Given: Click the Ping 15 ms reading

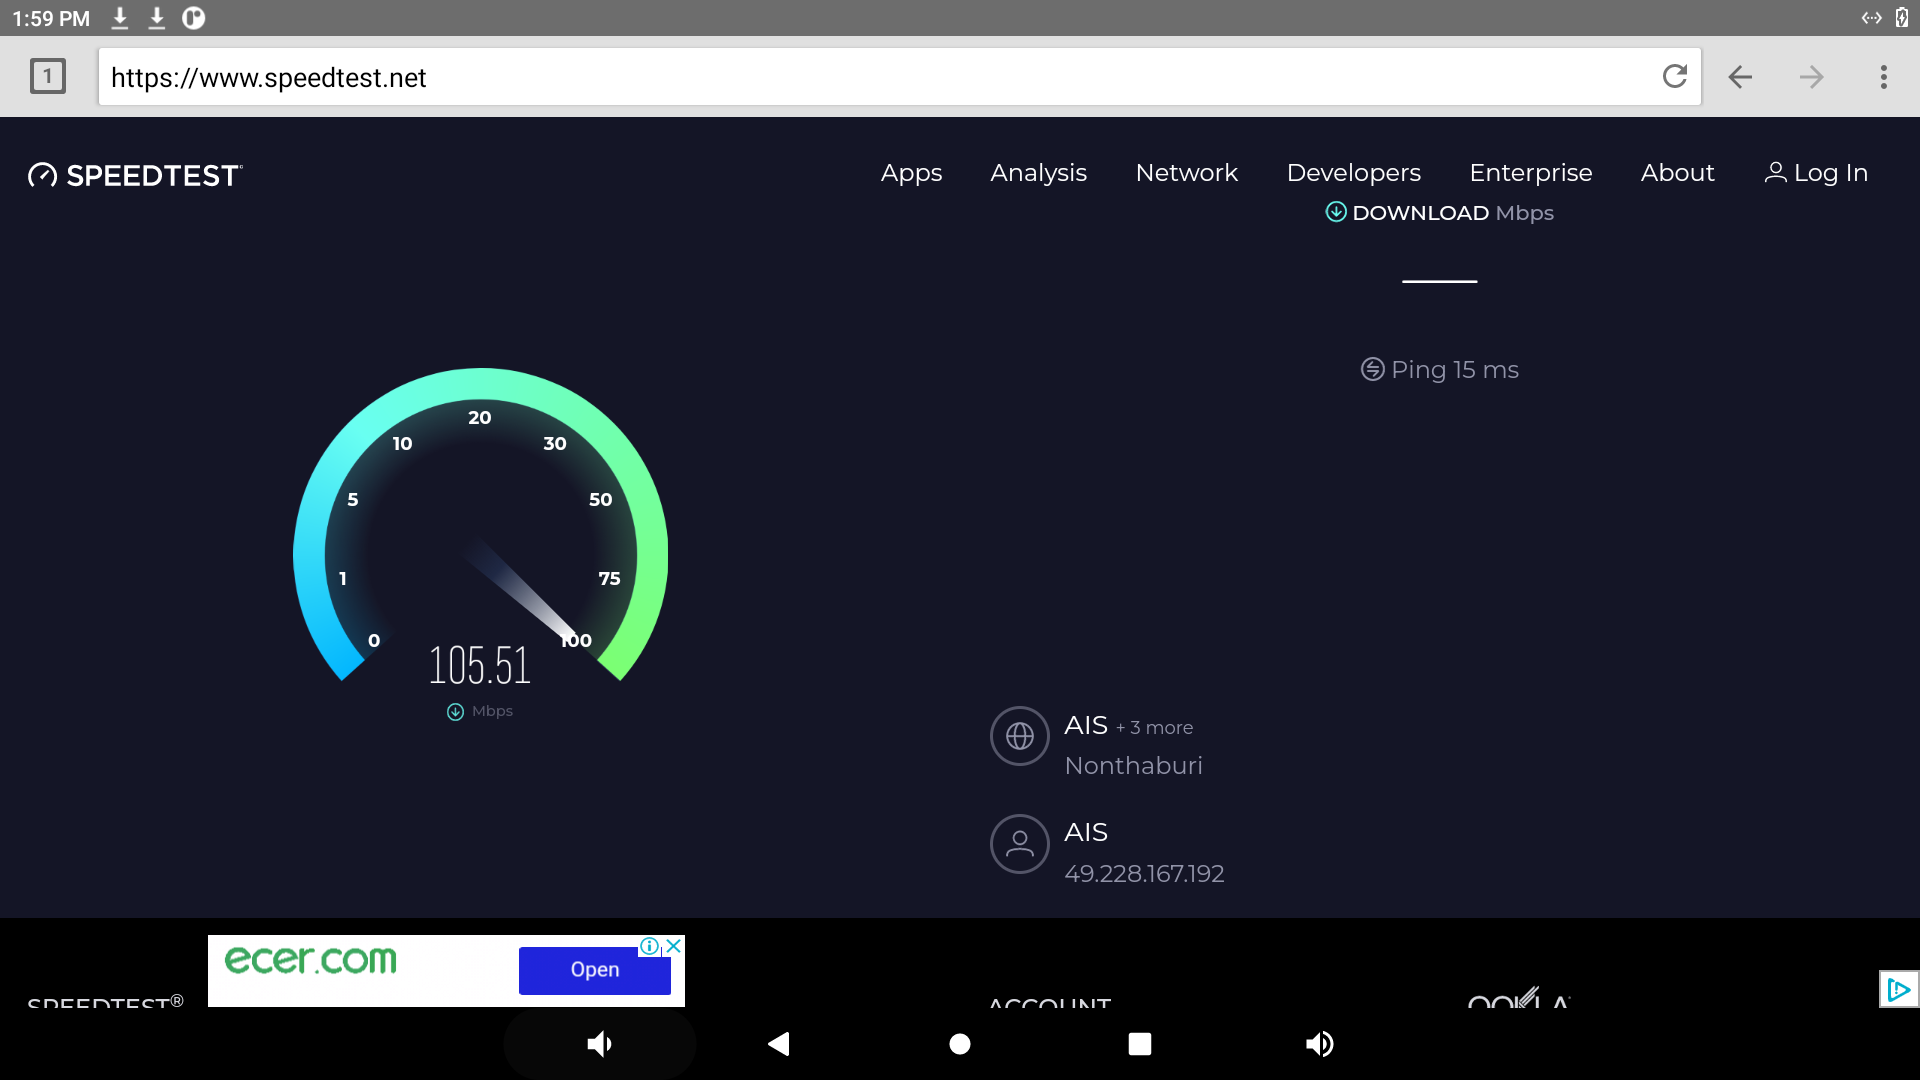Looking at the screenshot, I should 1454,370.
